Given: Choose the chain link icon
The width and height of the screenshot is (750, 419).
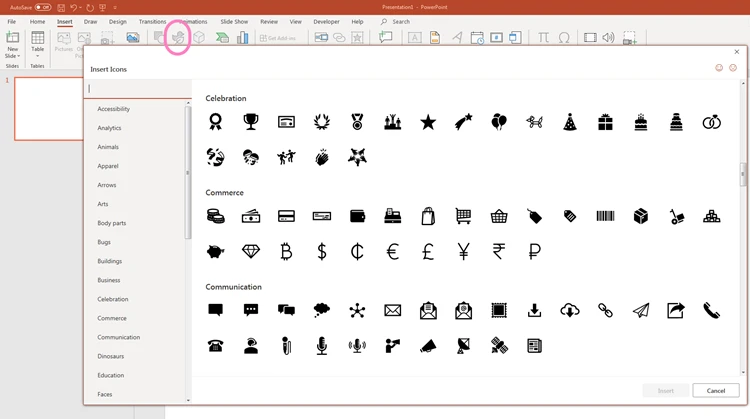Looking at the screenshot, I should coord(605,311).
